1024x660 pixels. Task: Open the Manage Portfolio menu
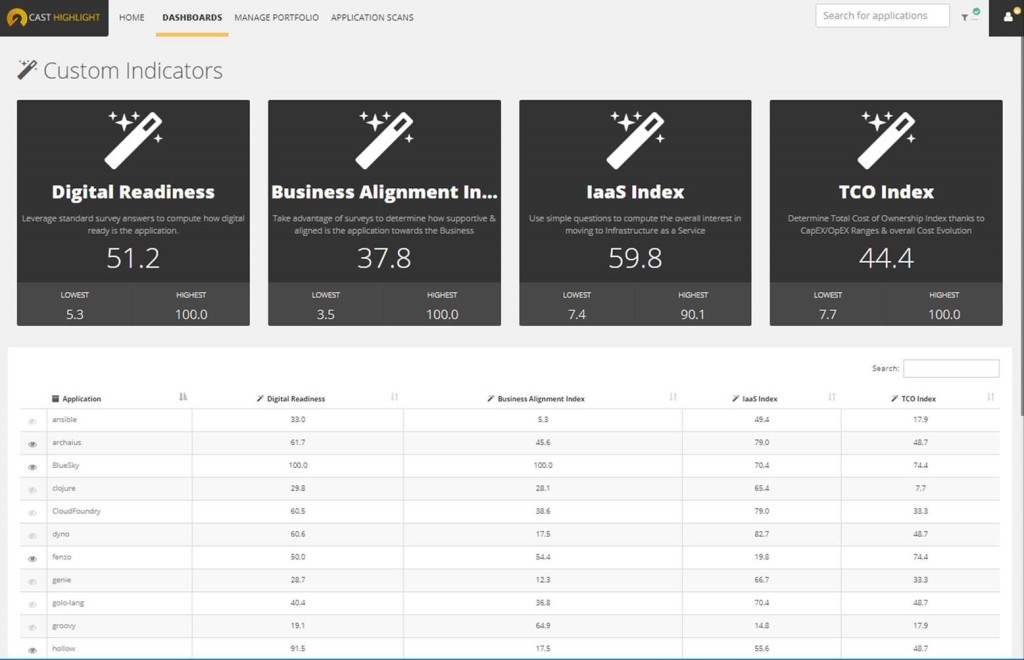[x=276, y=17]
